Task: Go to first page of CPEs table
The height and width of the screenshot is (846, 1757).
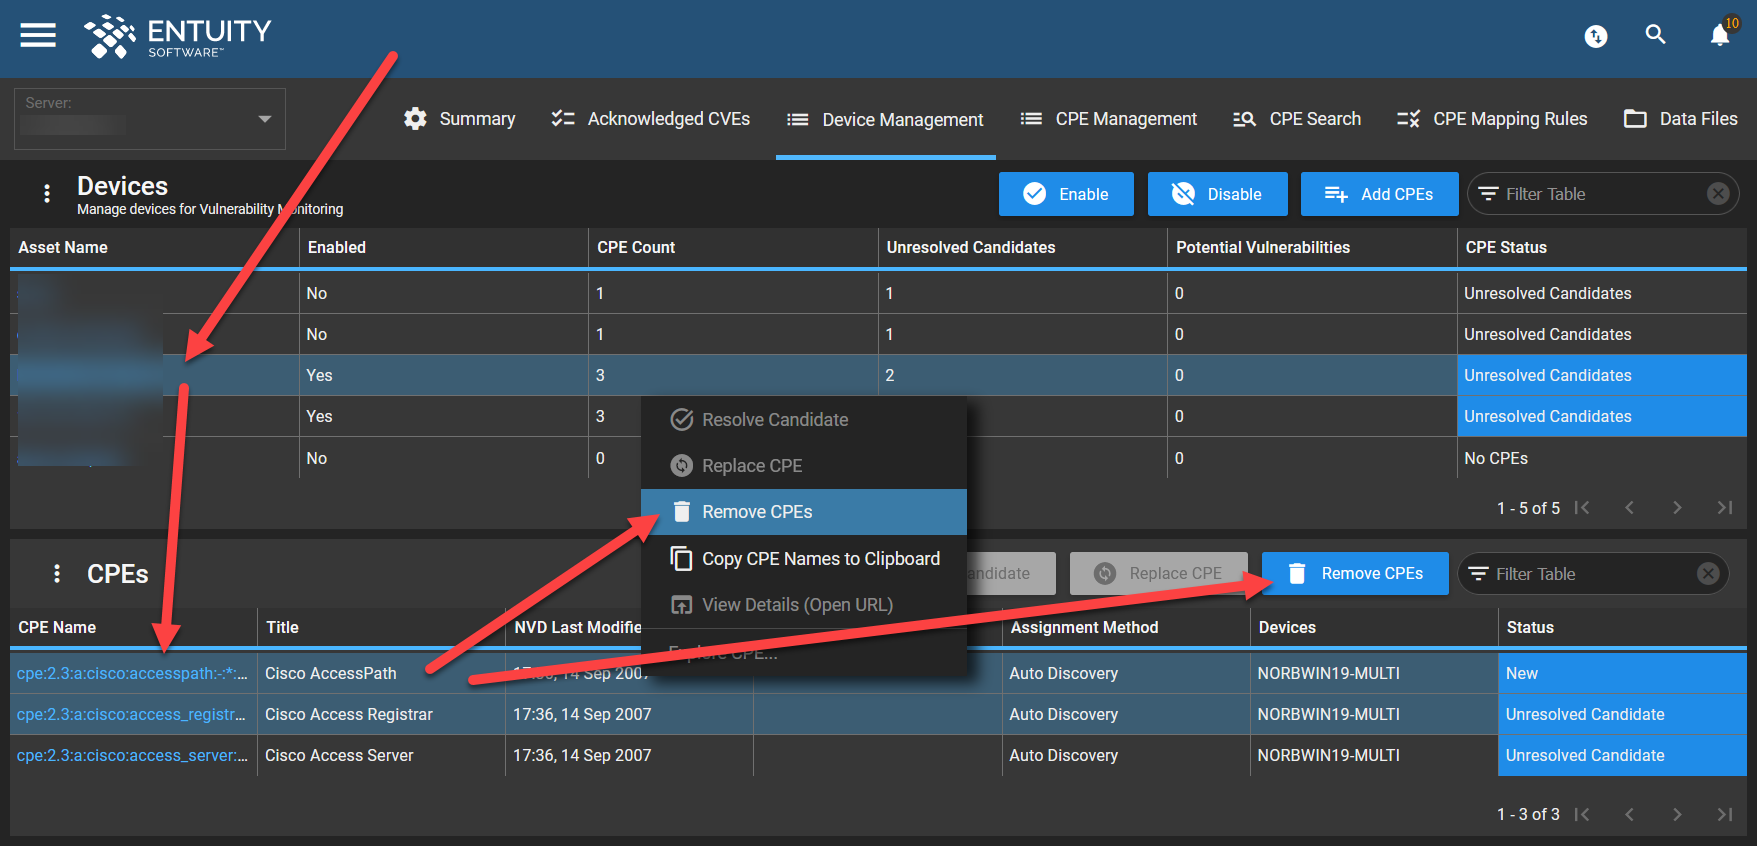Action: point(1582,814)
